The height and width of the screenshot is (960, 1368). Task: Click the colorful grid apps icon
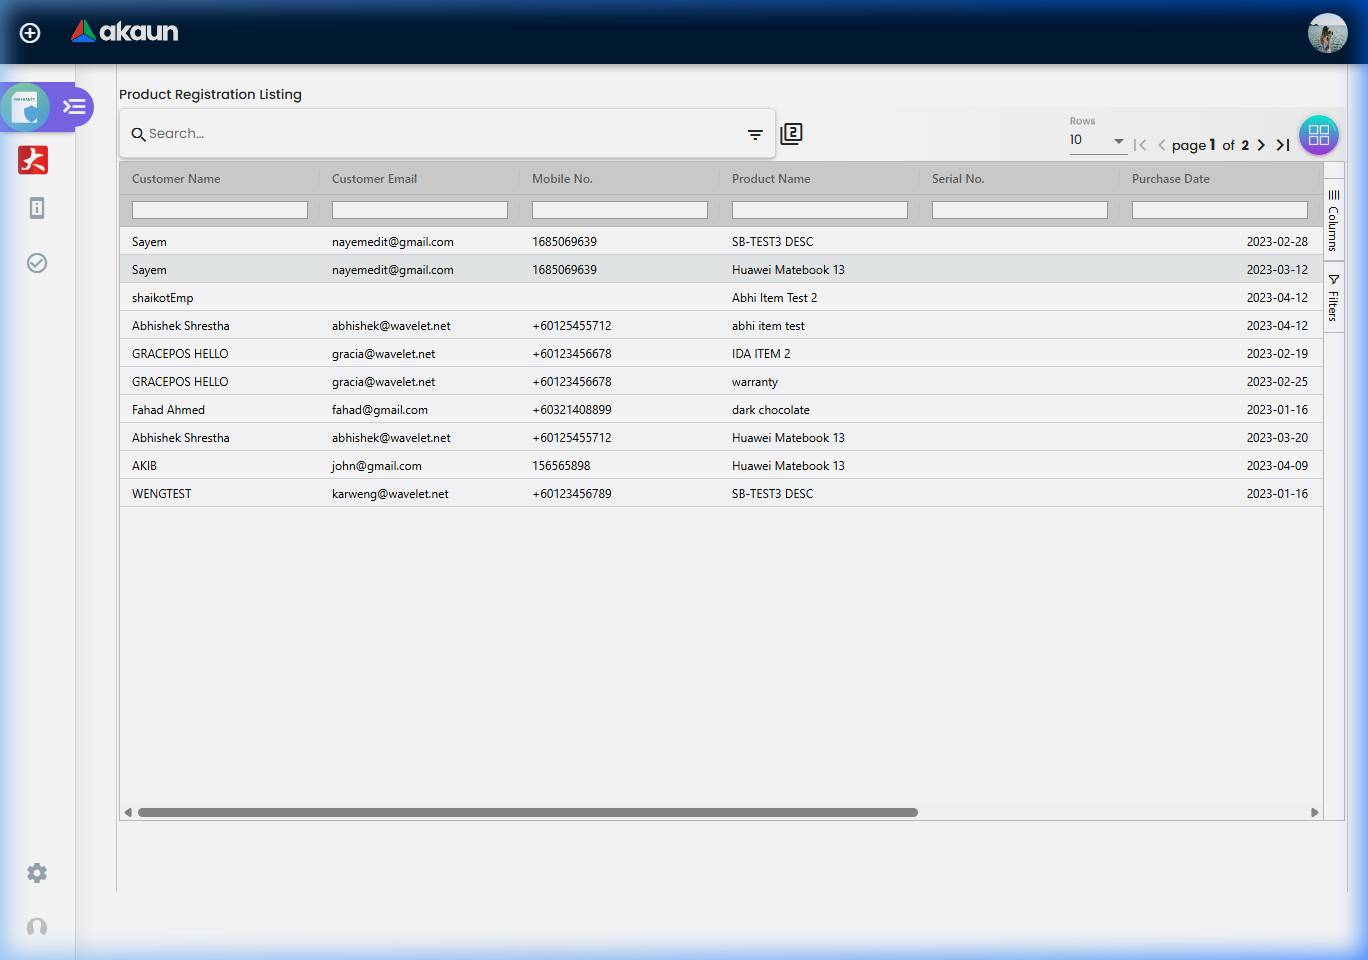point(1318,134)
